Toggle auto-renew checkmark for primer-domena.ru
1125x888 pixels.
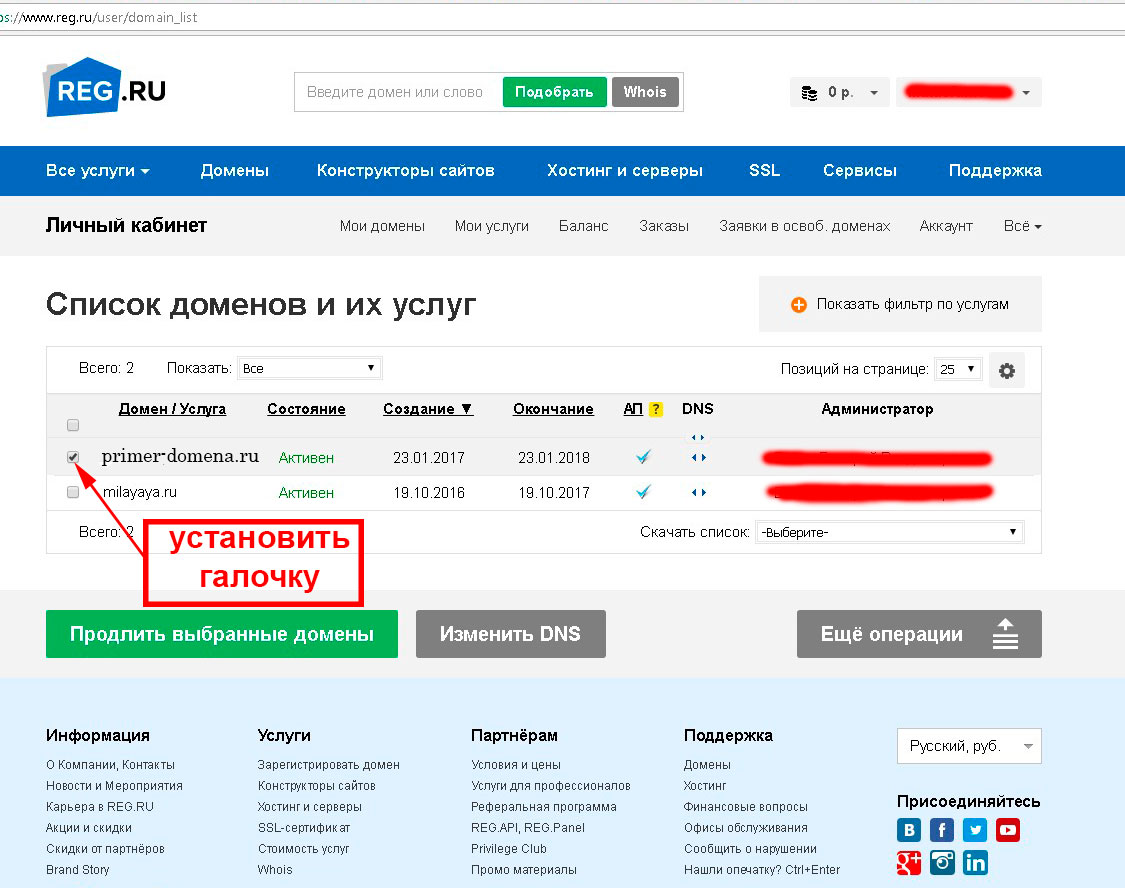(x=644, y=456)
